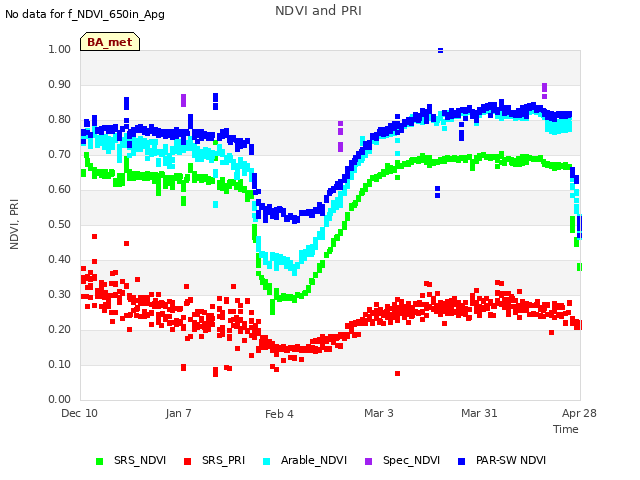
Task: Click the Mar 3 x-axis label
Action: pos(379,413)
